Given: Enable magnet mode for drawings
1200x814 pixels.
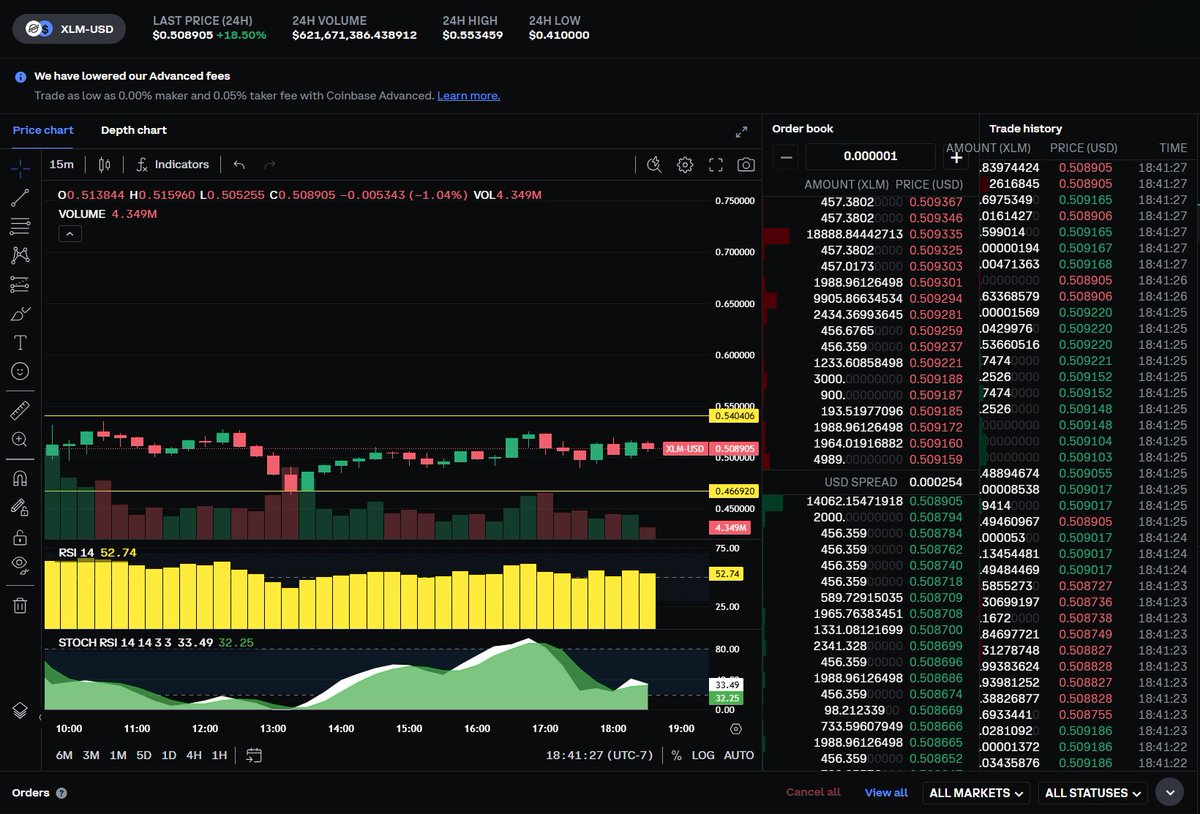Looking at the screenshot, I should click(21, 477).
